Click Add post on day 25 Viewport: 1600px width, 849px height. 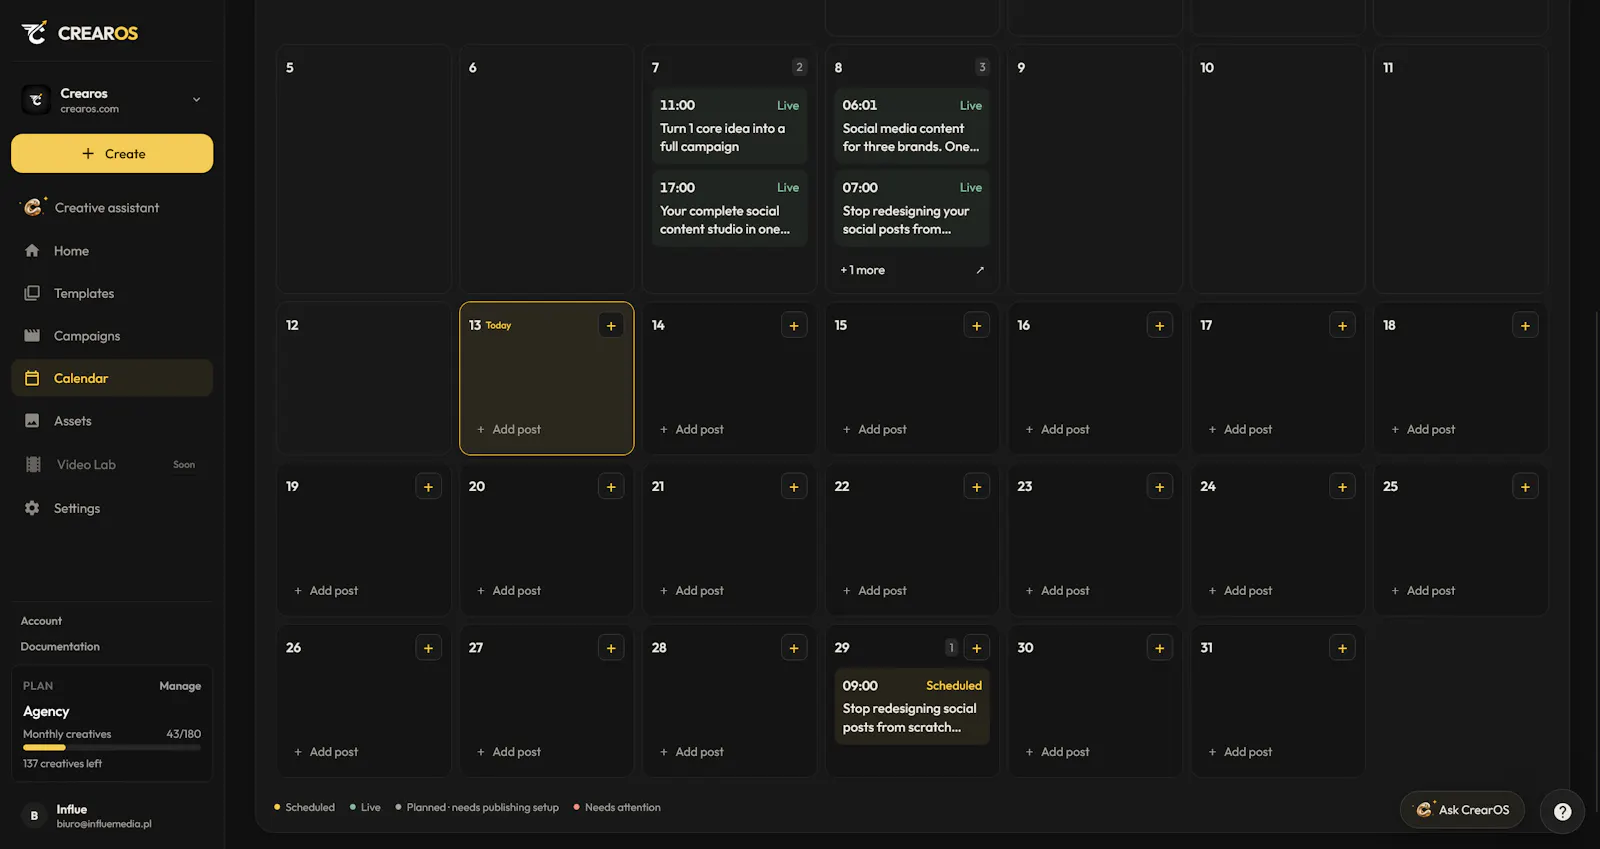[x=1423, y=591]
